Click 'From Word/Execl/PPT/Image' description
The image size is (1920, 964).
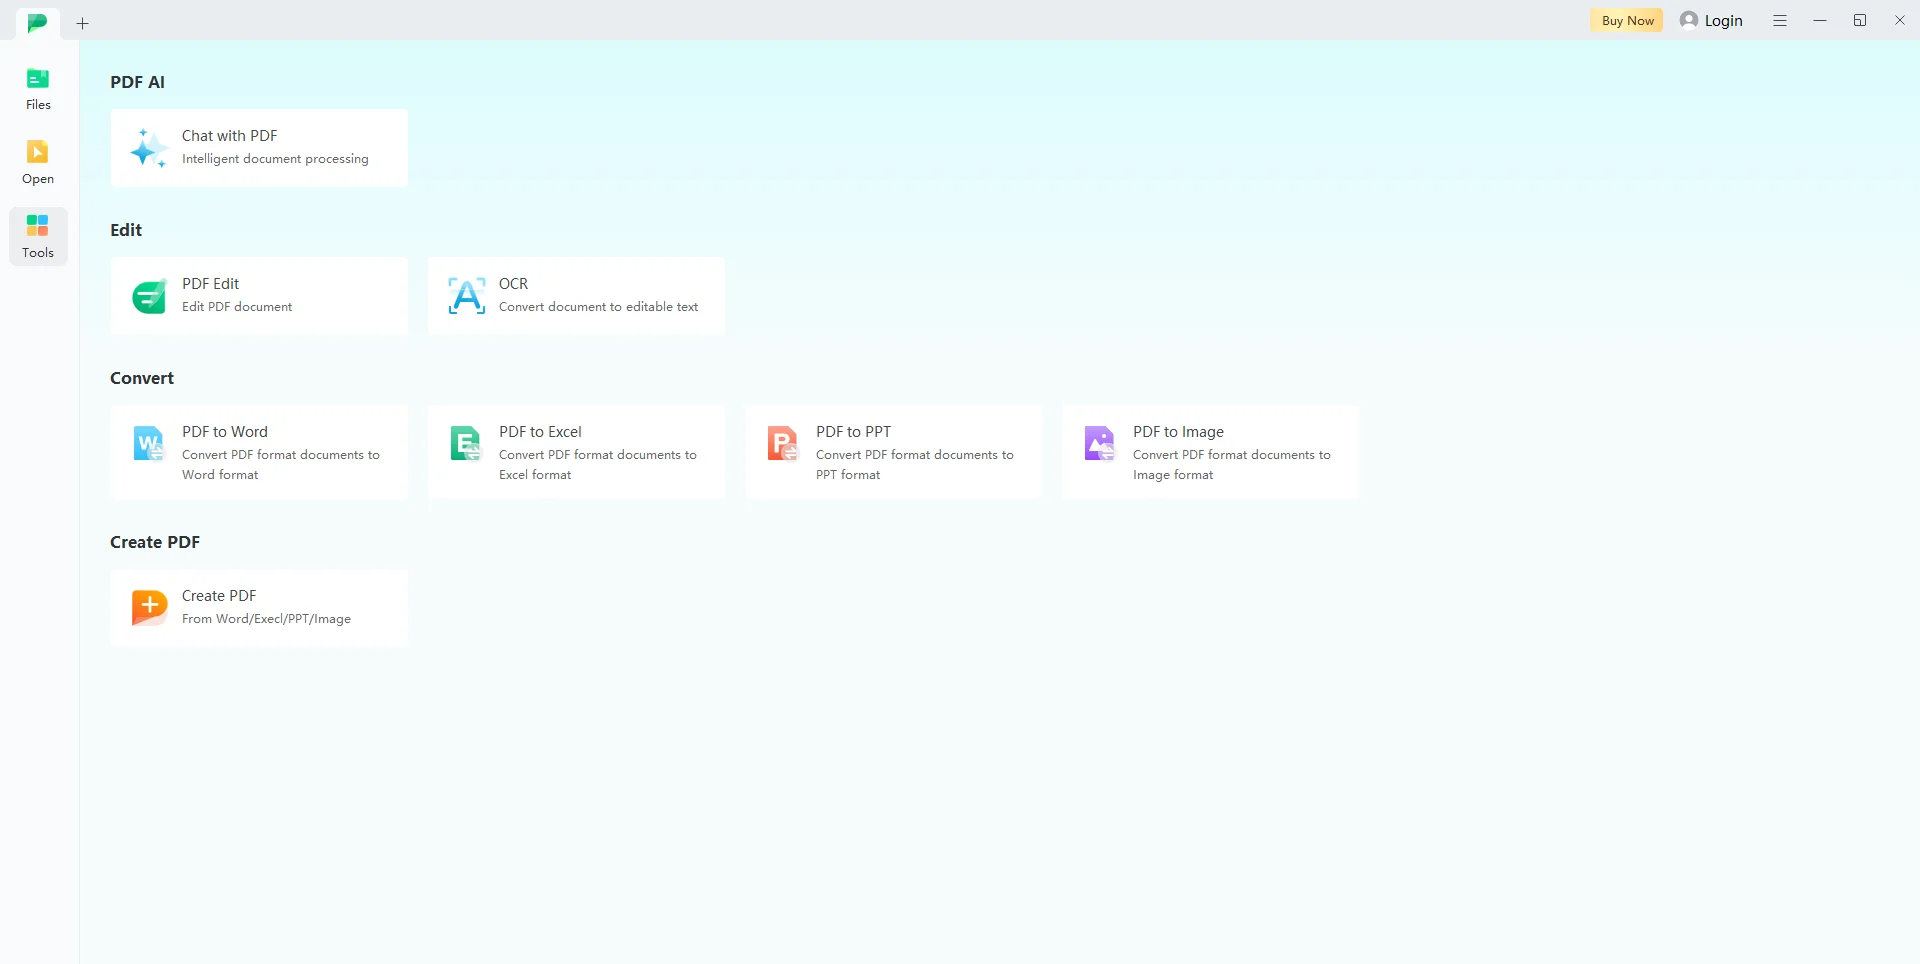[x=266, y=619]
